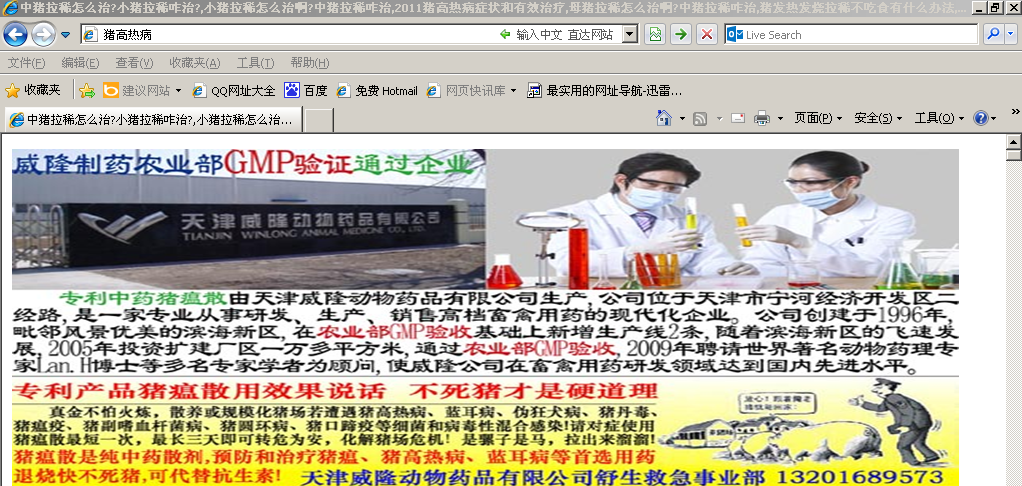Viewport: 1022px width, 486px height.
Task: Open the 收藏夹(A) menu
Action: pyautogui.click(x=195, y=63)
